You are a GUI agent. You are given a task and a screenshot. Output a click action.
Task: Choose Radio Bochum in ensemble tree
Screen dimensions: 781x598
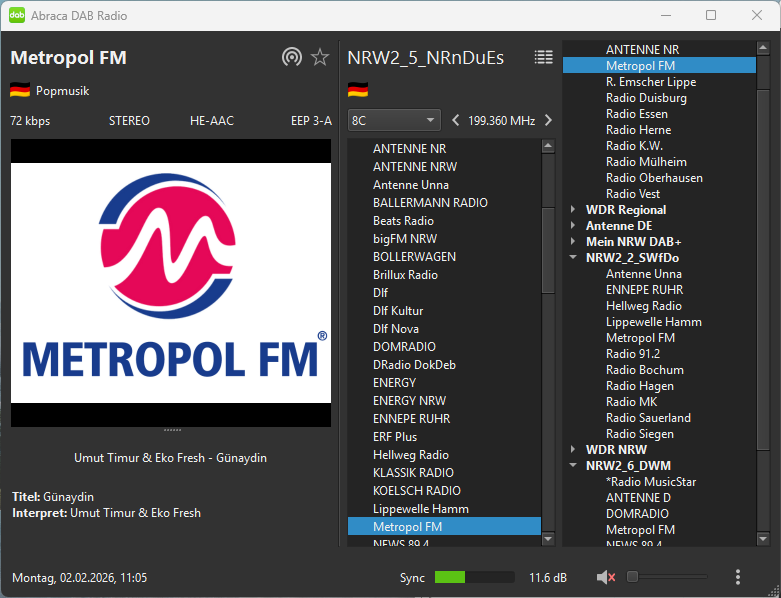[644, 370]
